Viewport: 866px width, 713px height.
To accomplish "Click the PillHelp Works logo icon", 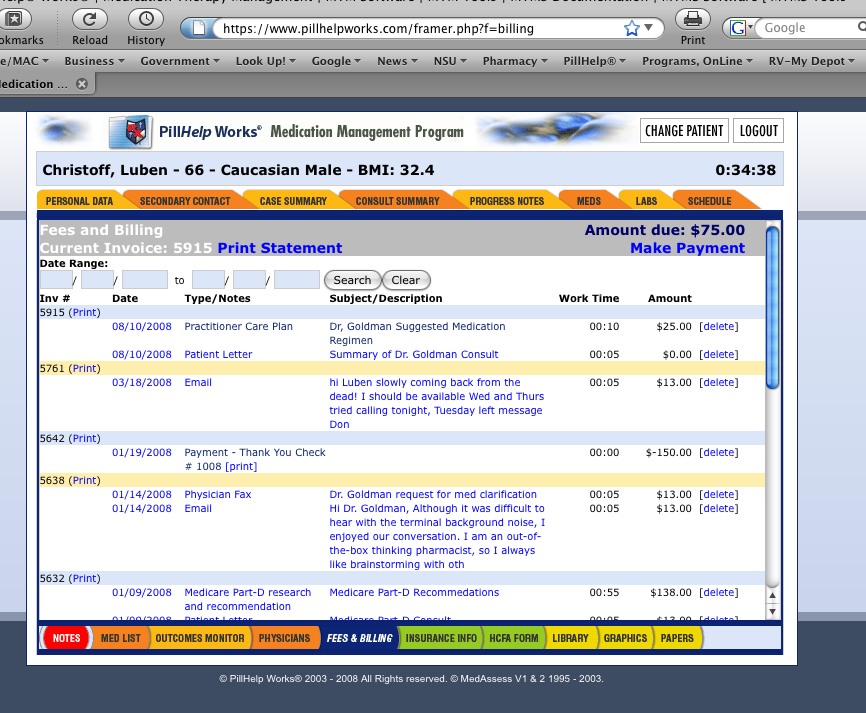I will (130, 132).
